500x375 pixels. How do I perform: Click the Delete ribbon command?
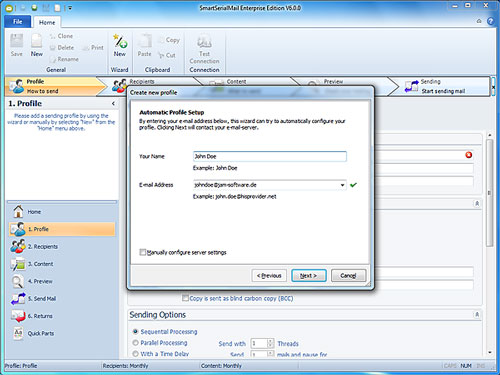(62, 48)
